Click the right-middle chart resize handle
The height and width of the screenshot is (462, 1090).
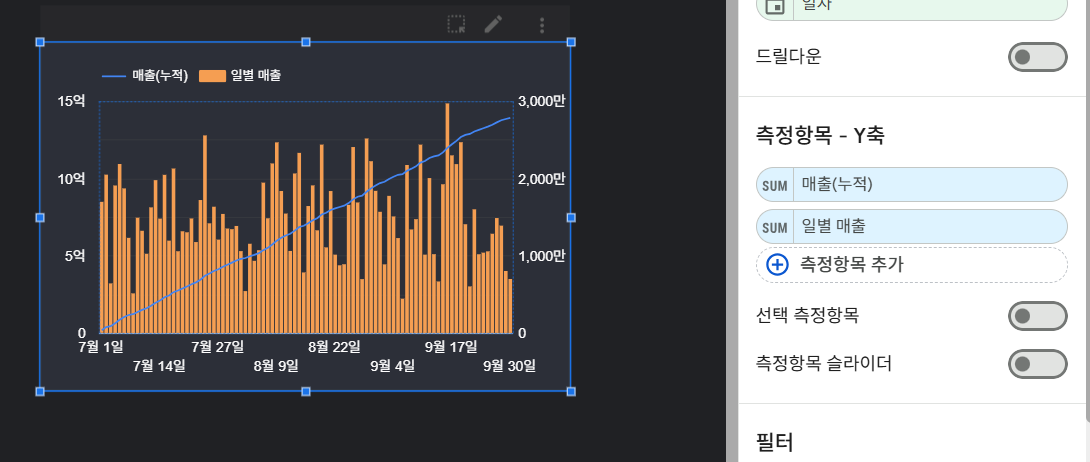(x=571, y=217)
